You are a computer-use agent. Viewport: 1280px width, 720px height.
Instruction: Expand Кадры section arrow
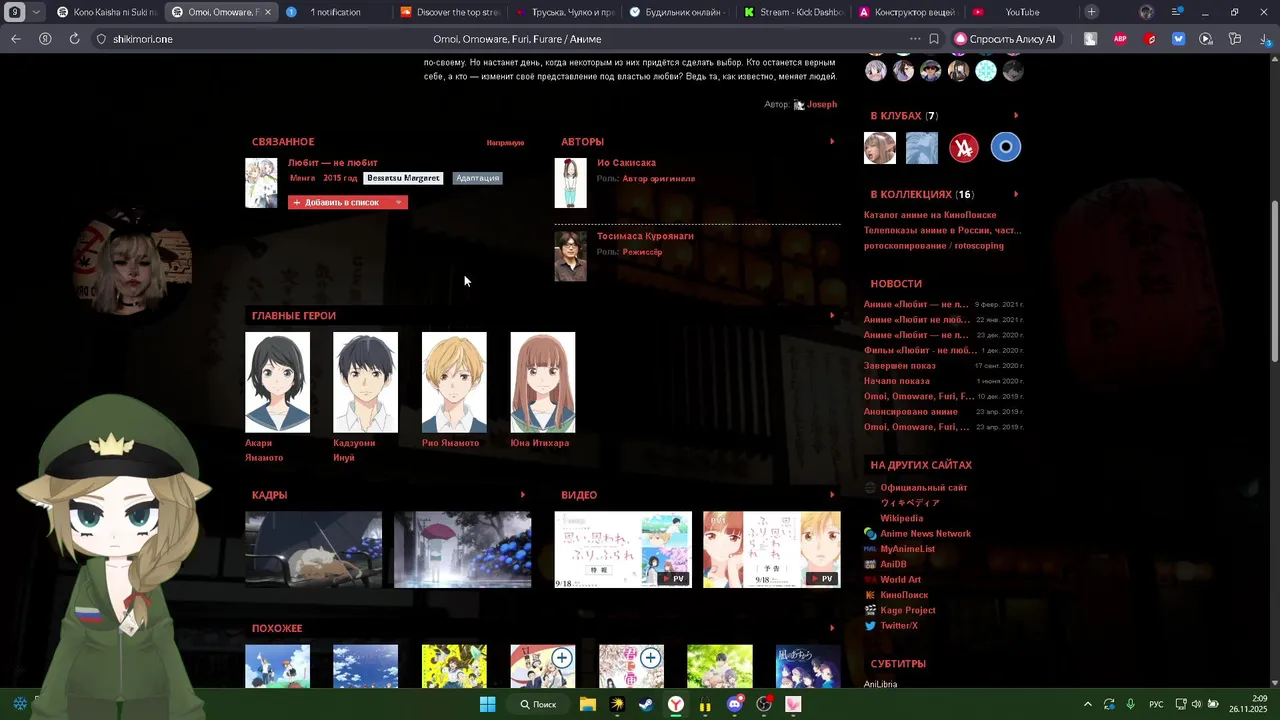click(x=522, y=494)
